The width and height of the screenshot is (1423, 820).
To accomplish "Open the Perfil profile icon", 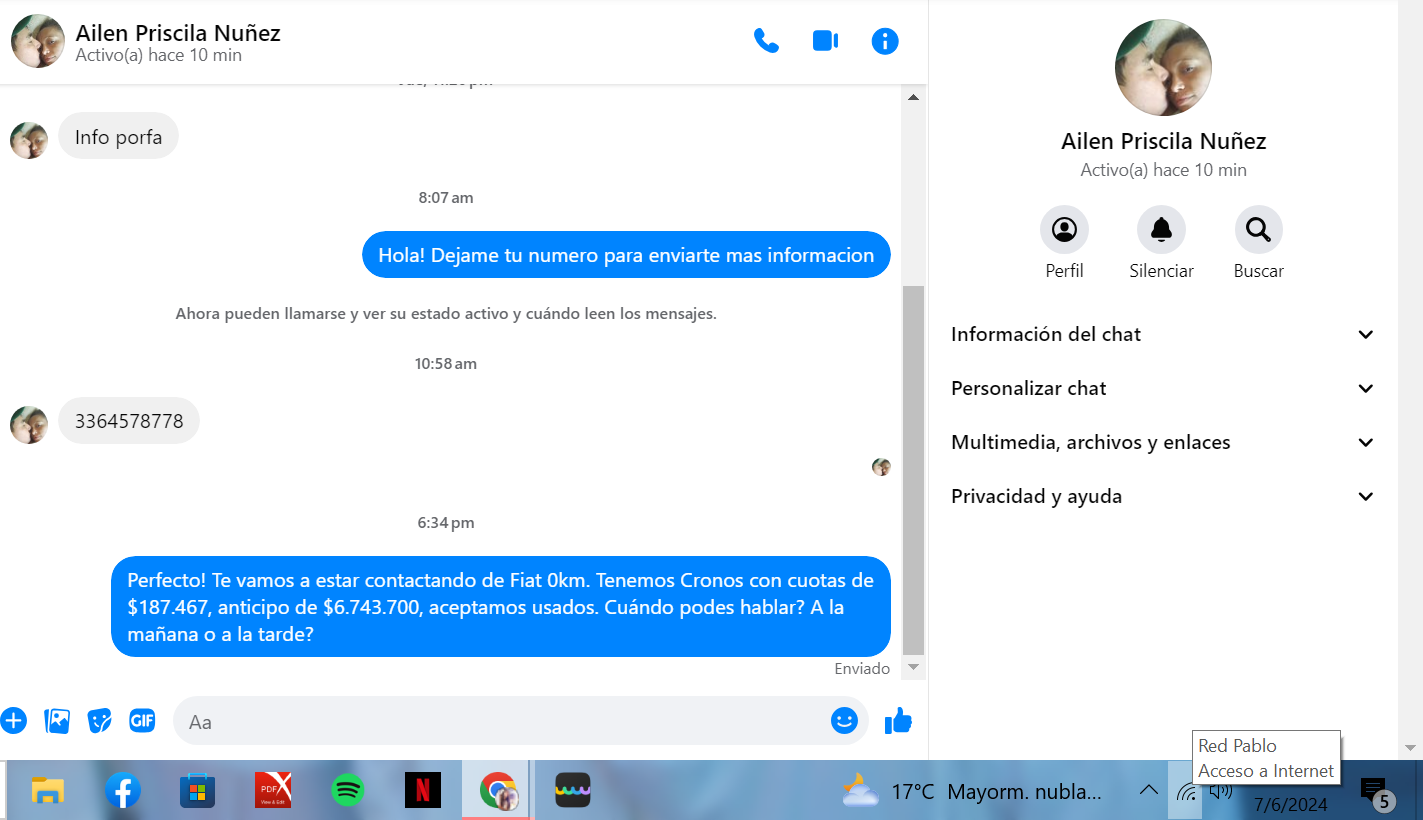I will [x=1064, y=230].
